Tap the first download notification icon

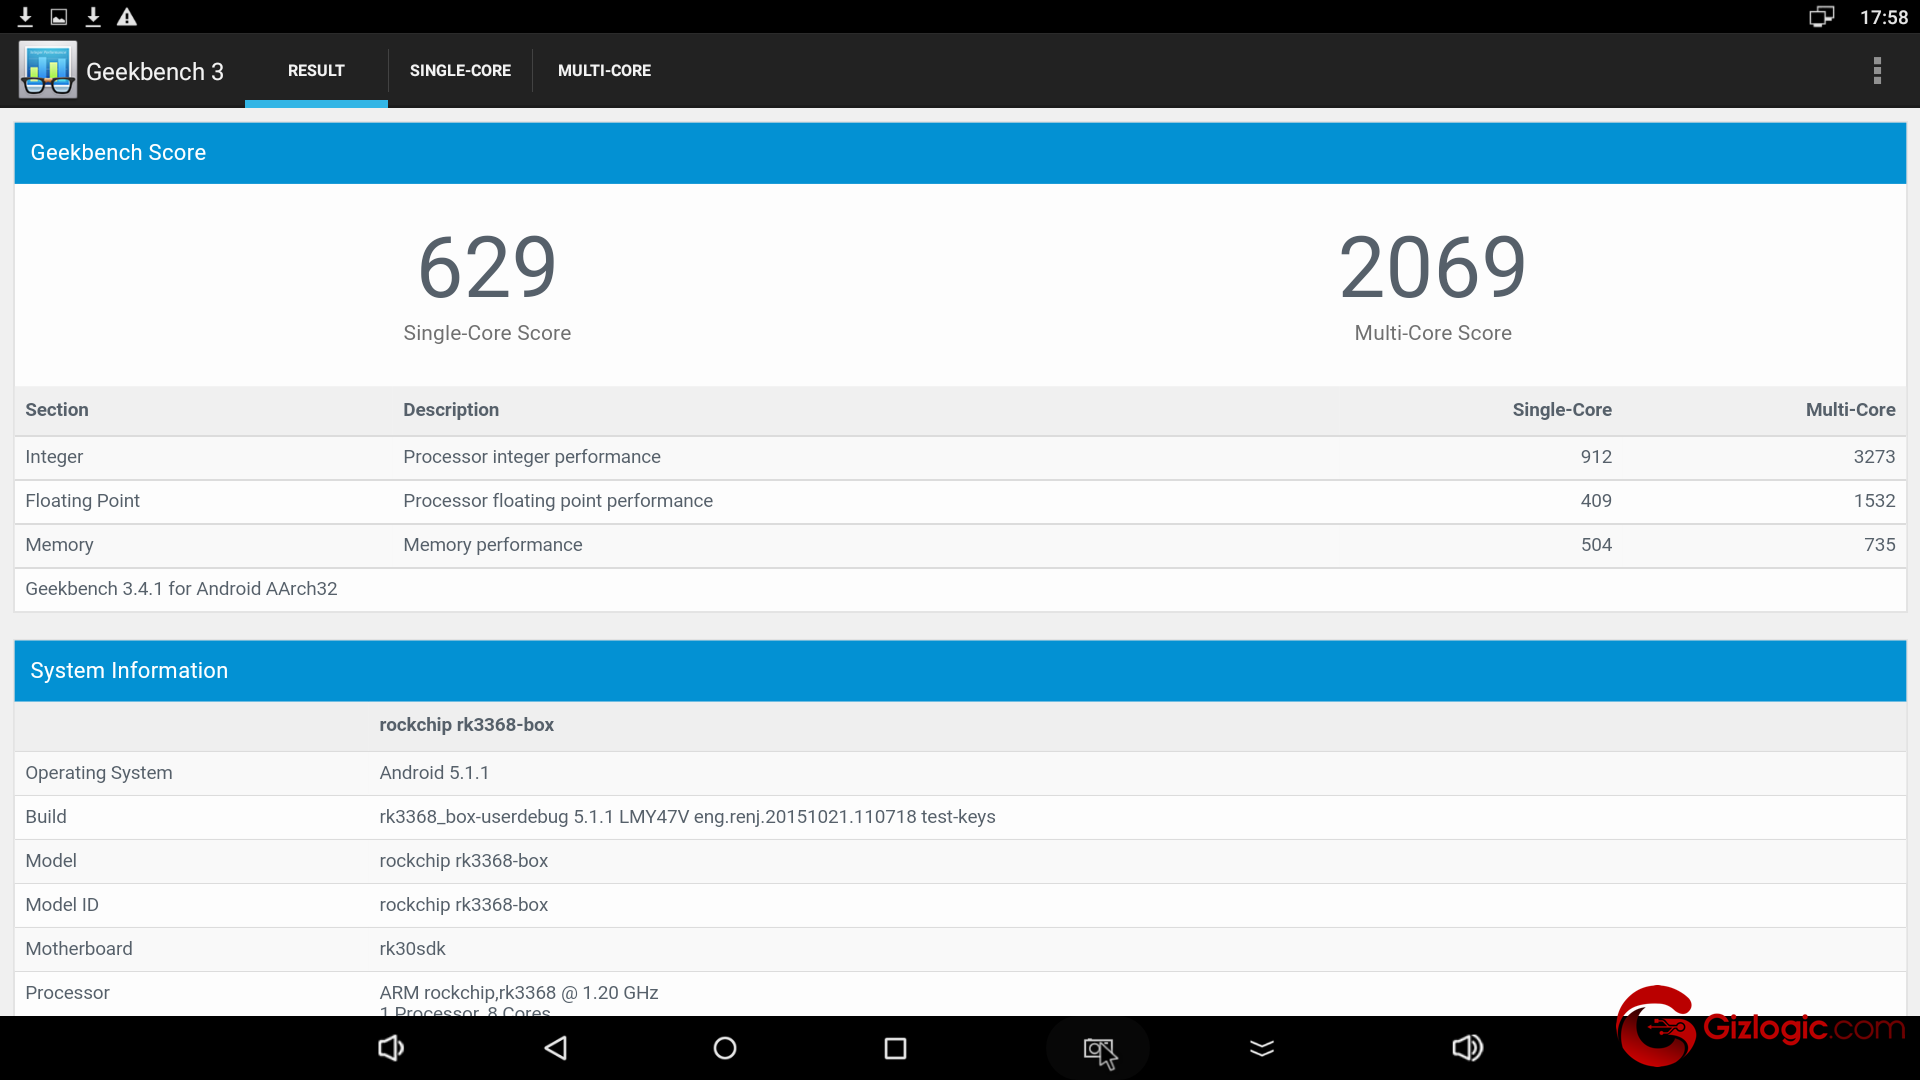point(26,17)
